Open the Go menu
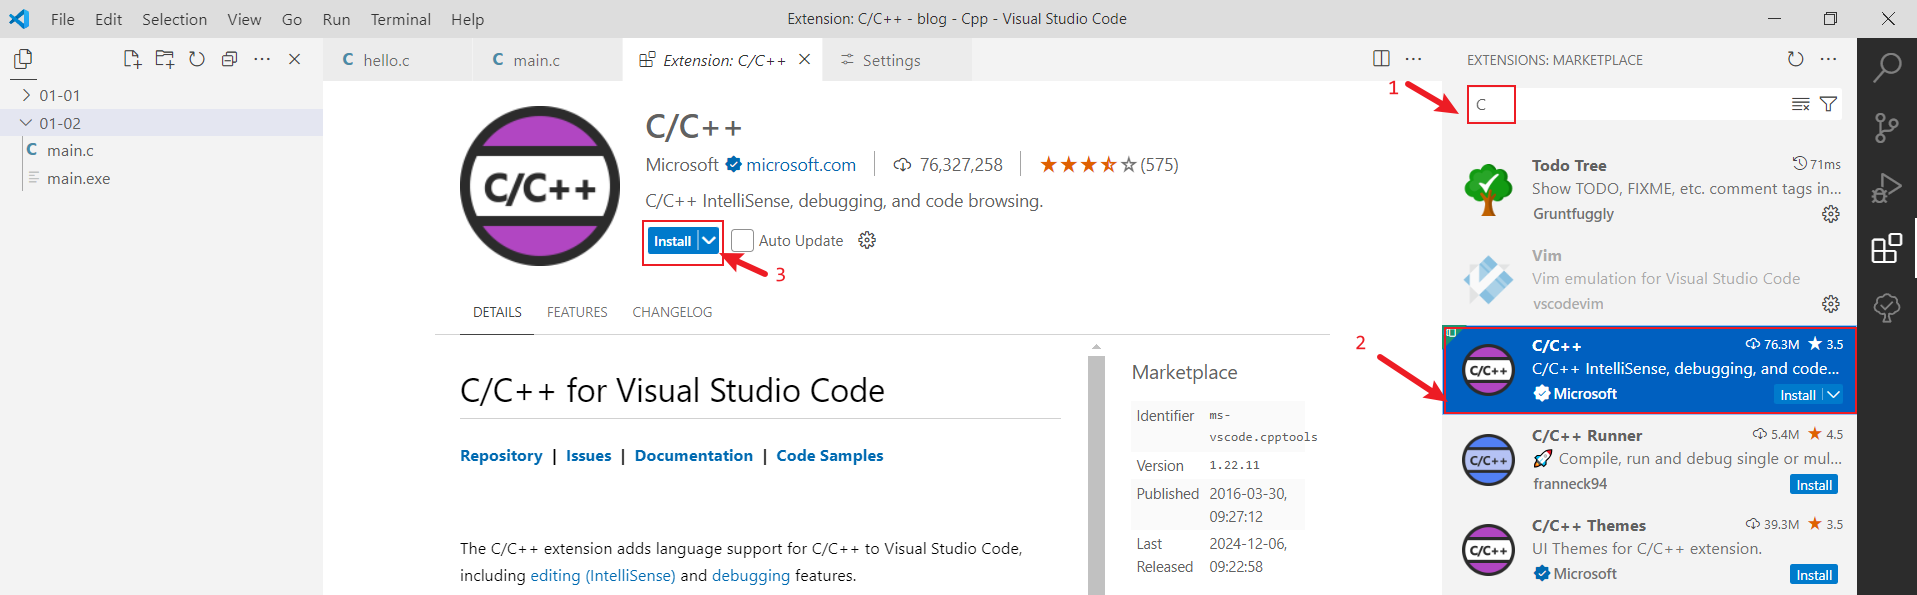Viewport: 1917px width, 595px height. (x=292, y=19)
